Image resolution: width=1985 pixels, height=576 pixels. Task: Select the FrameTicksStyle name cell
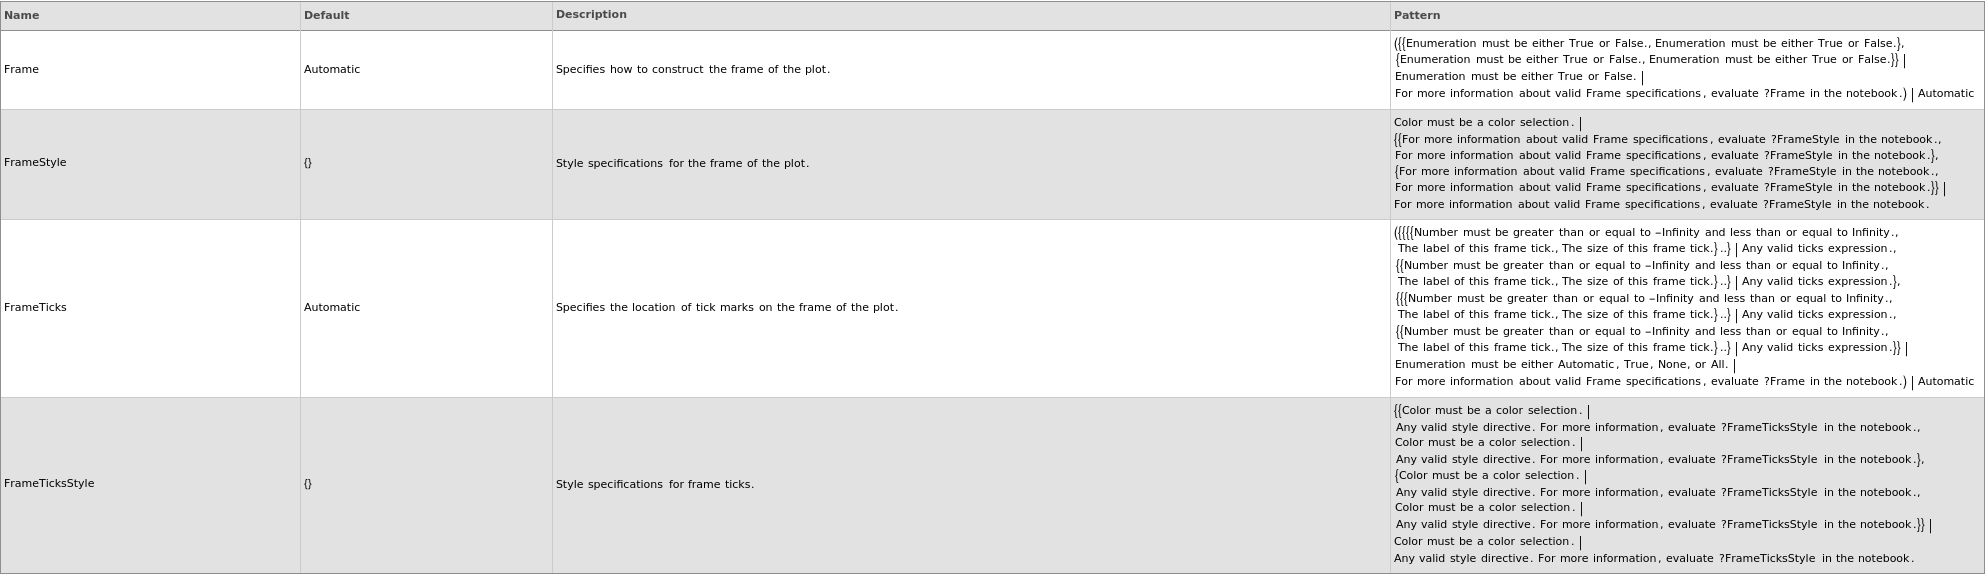(x=49, y=484)
